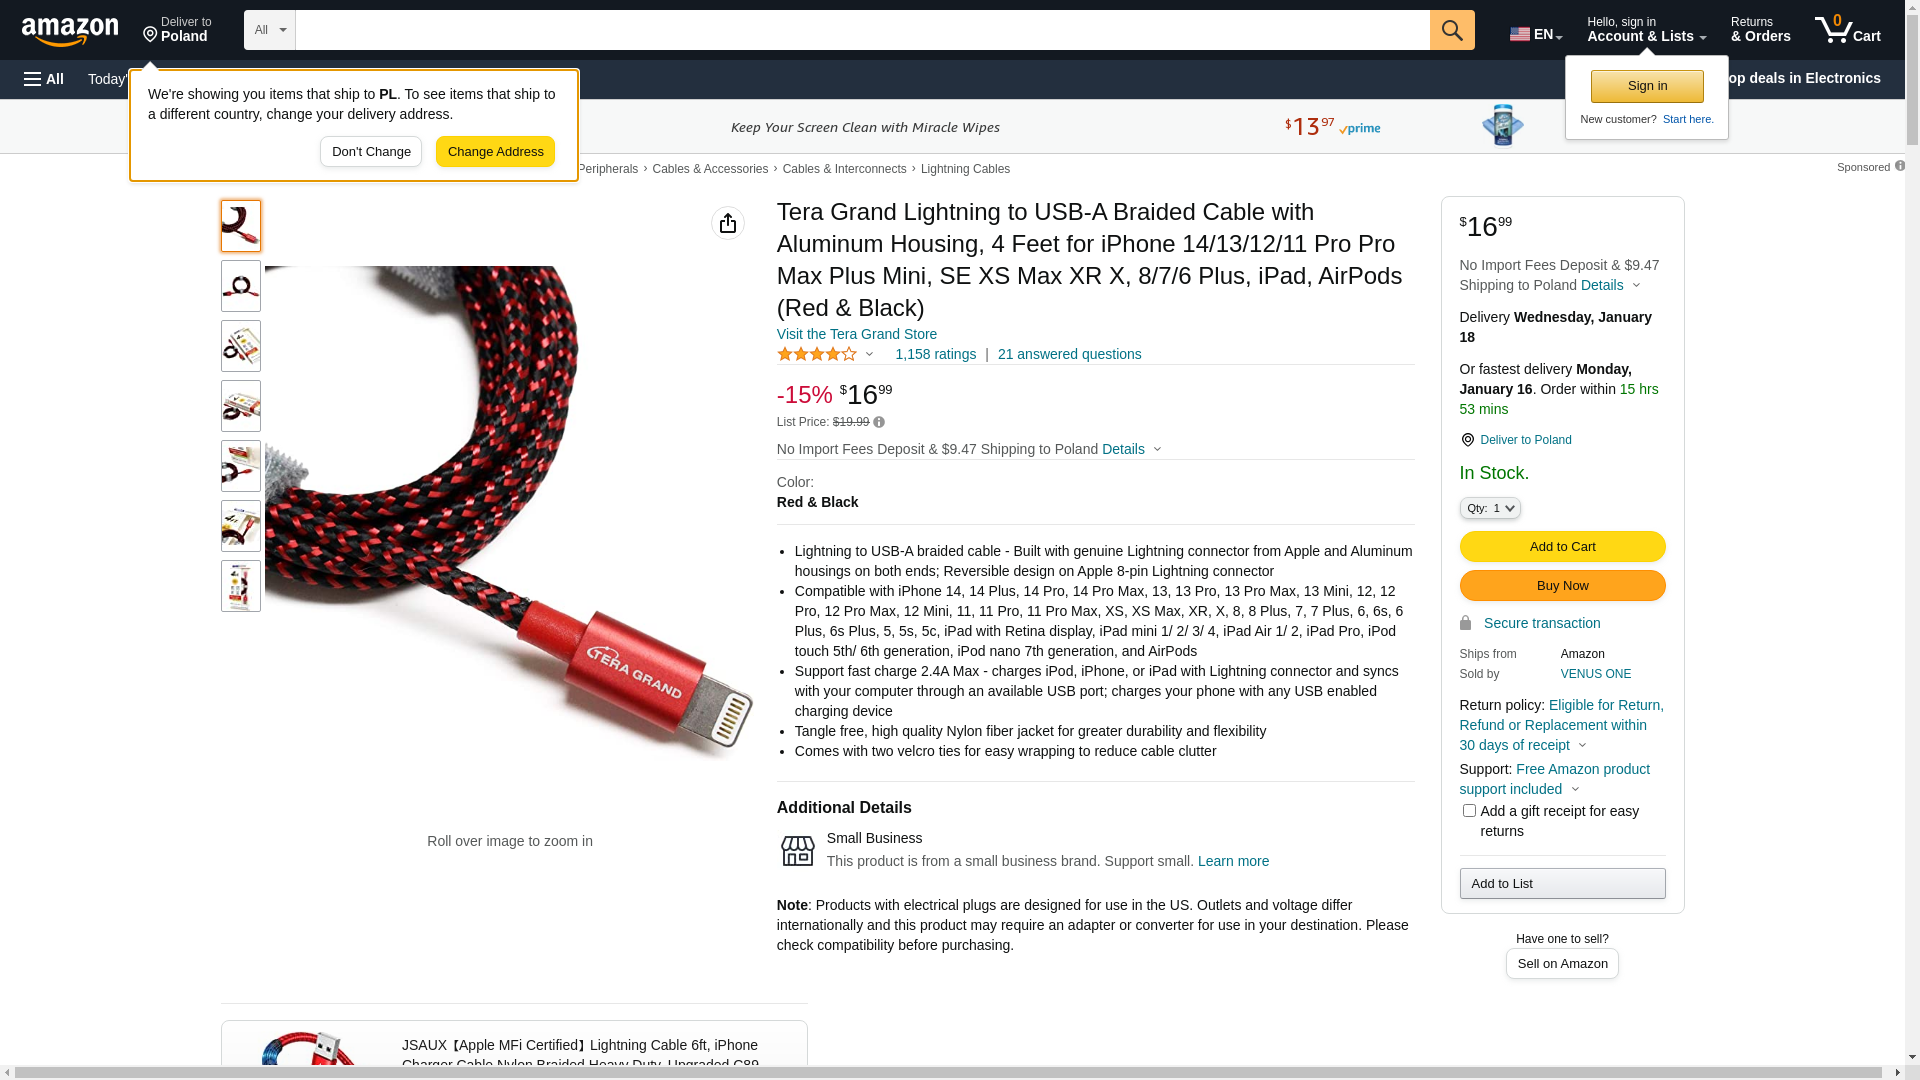
Task: Click the Deliver to Poland location icon
Action: [1468, 440]
